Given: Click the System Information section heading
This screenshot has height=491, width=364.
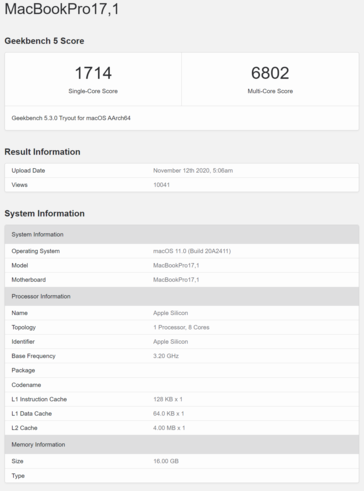Looking at the screenshot, I should [x=44, y=213].
